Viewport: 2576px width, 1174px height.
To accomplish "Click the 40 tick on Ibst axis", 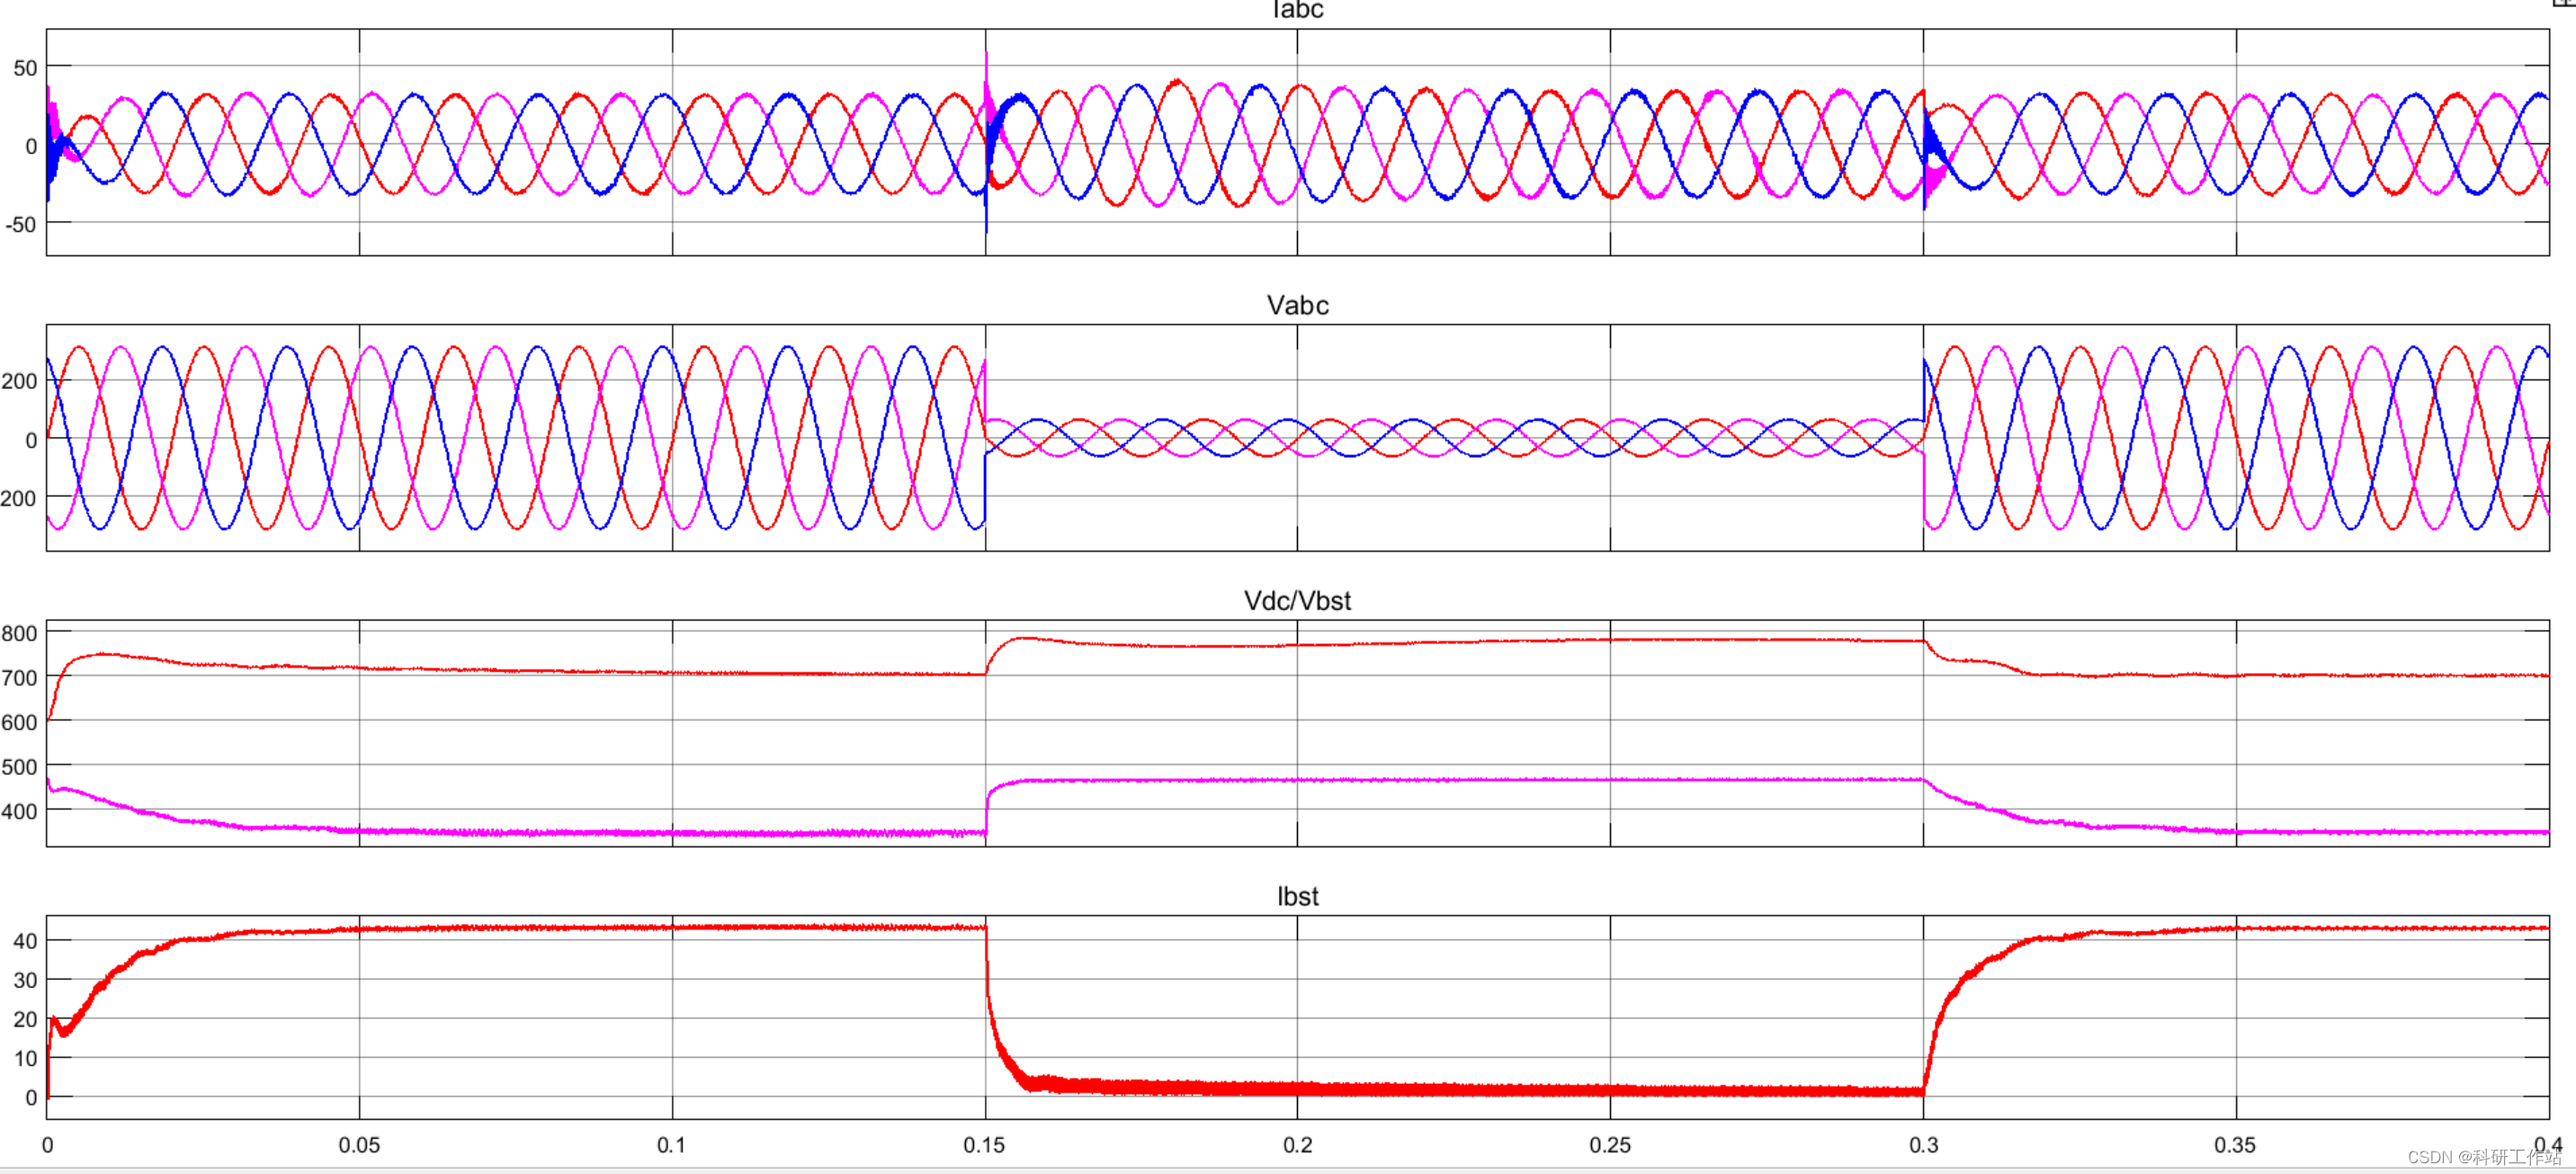I will 25,941.
